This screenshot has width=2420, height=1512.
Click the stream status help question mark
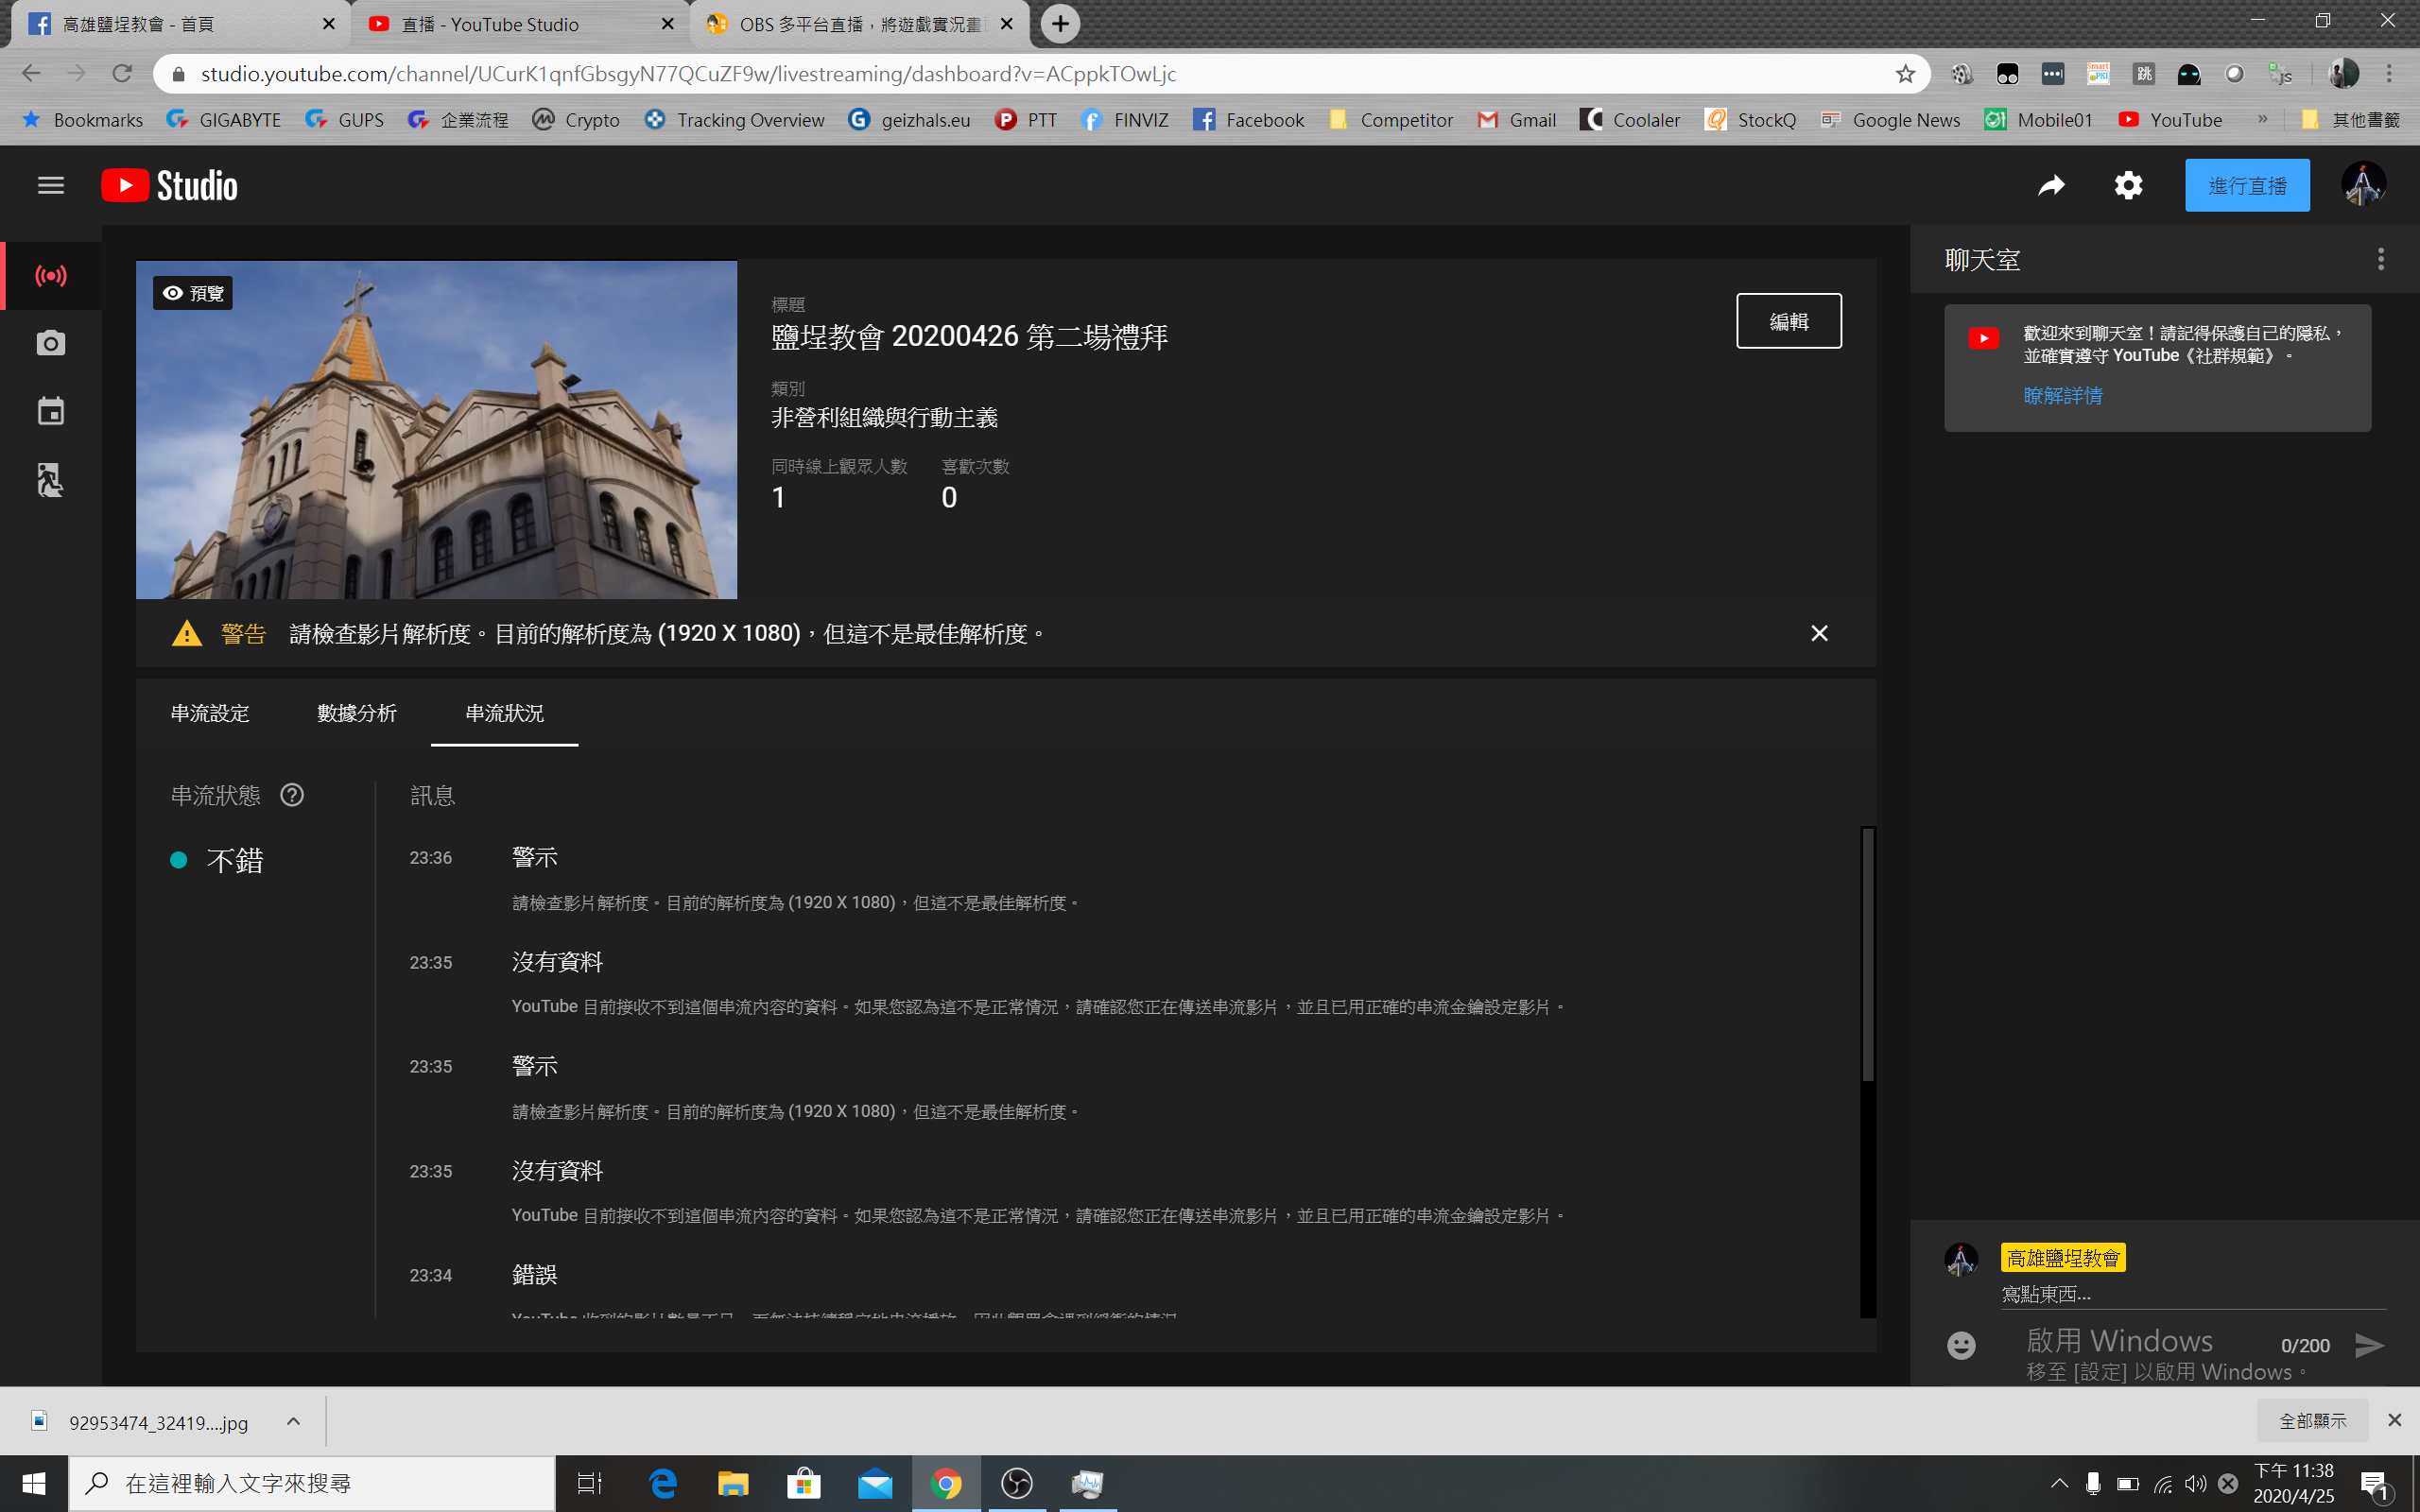pos(292,795)
